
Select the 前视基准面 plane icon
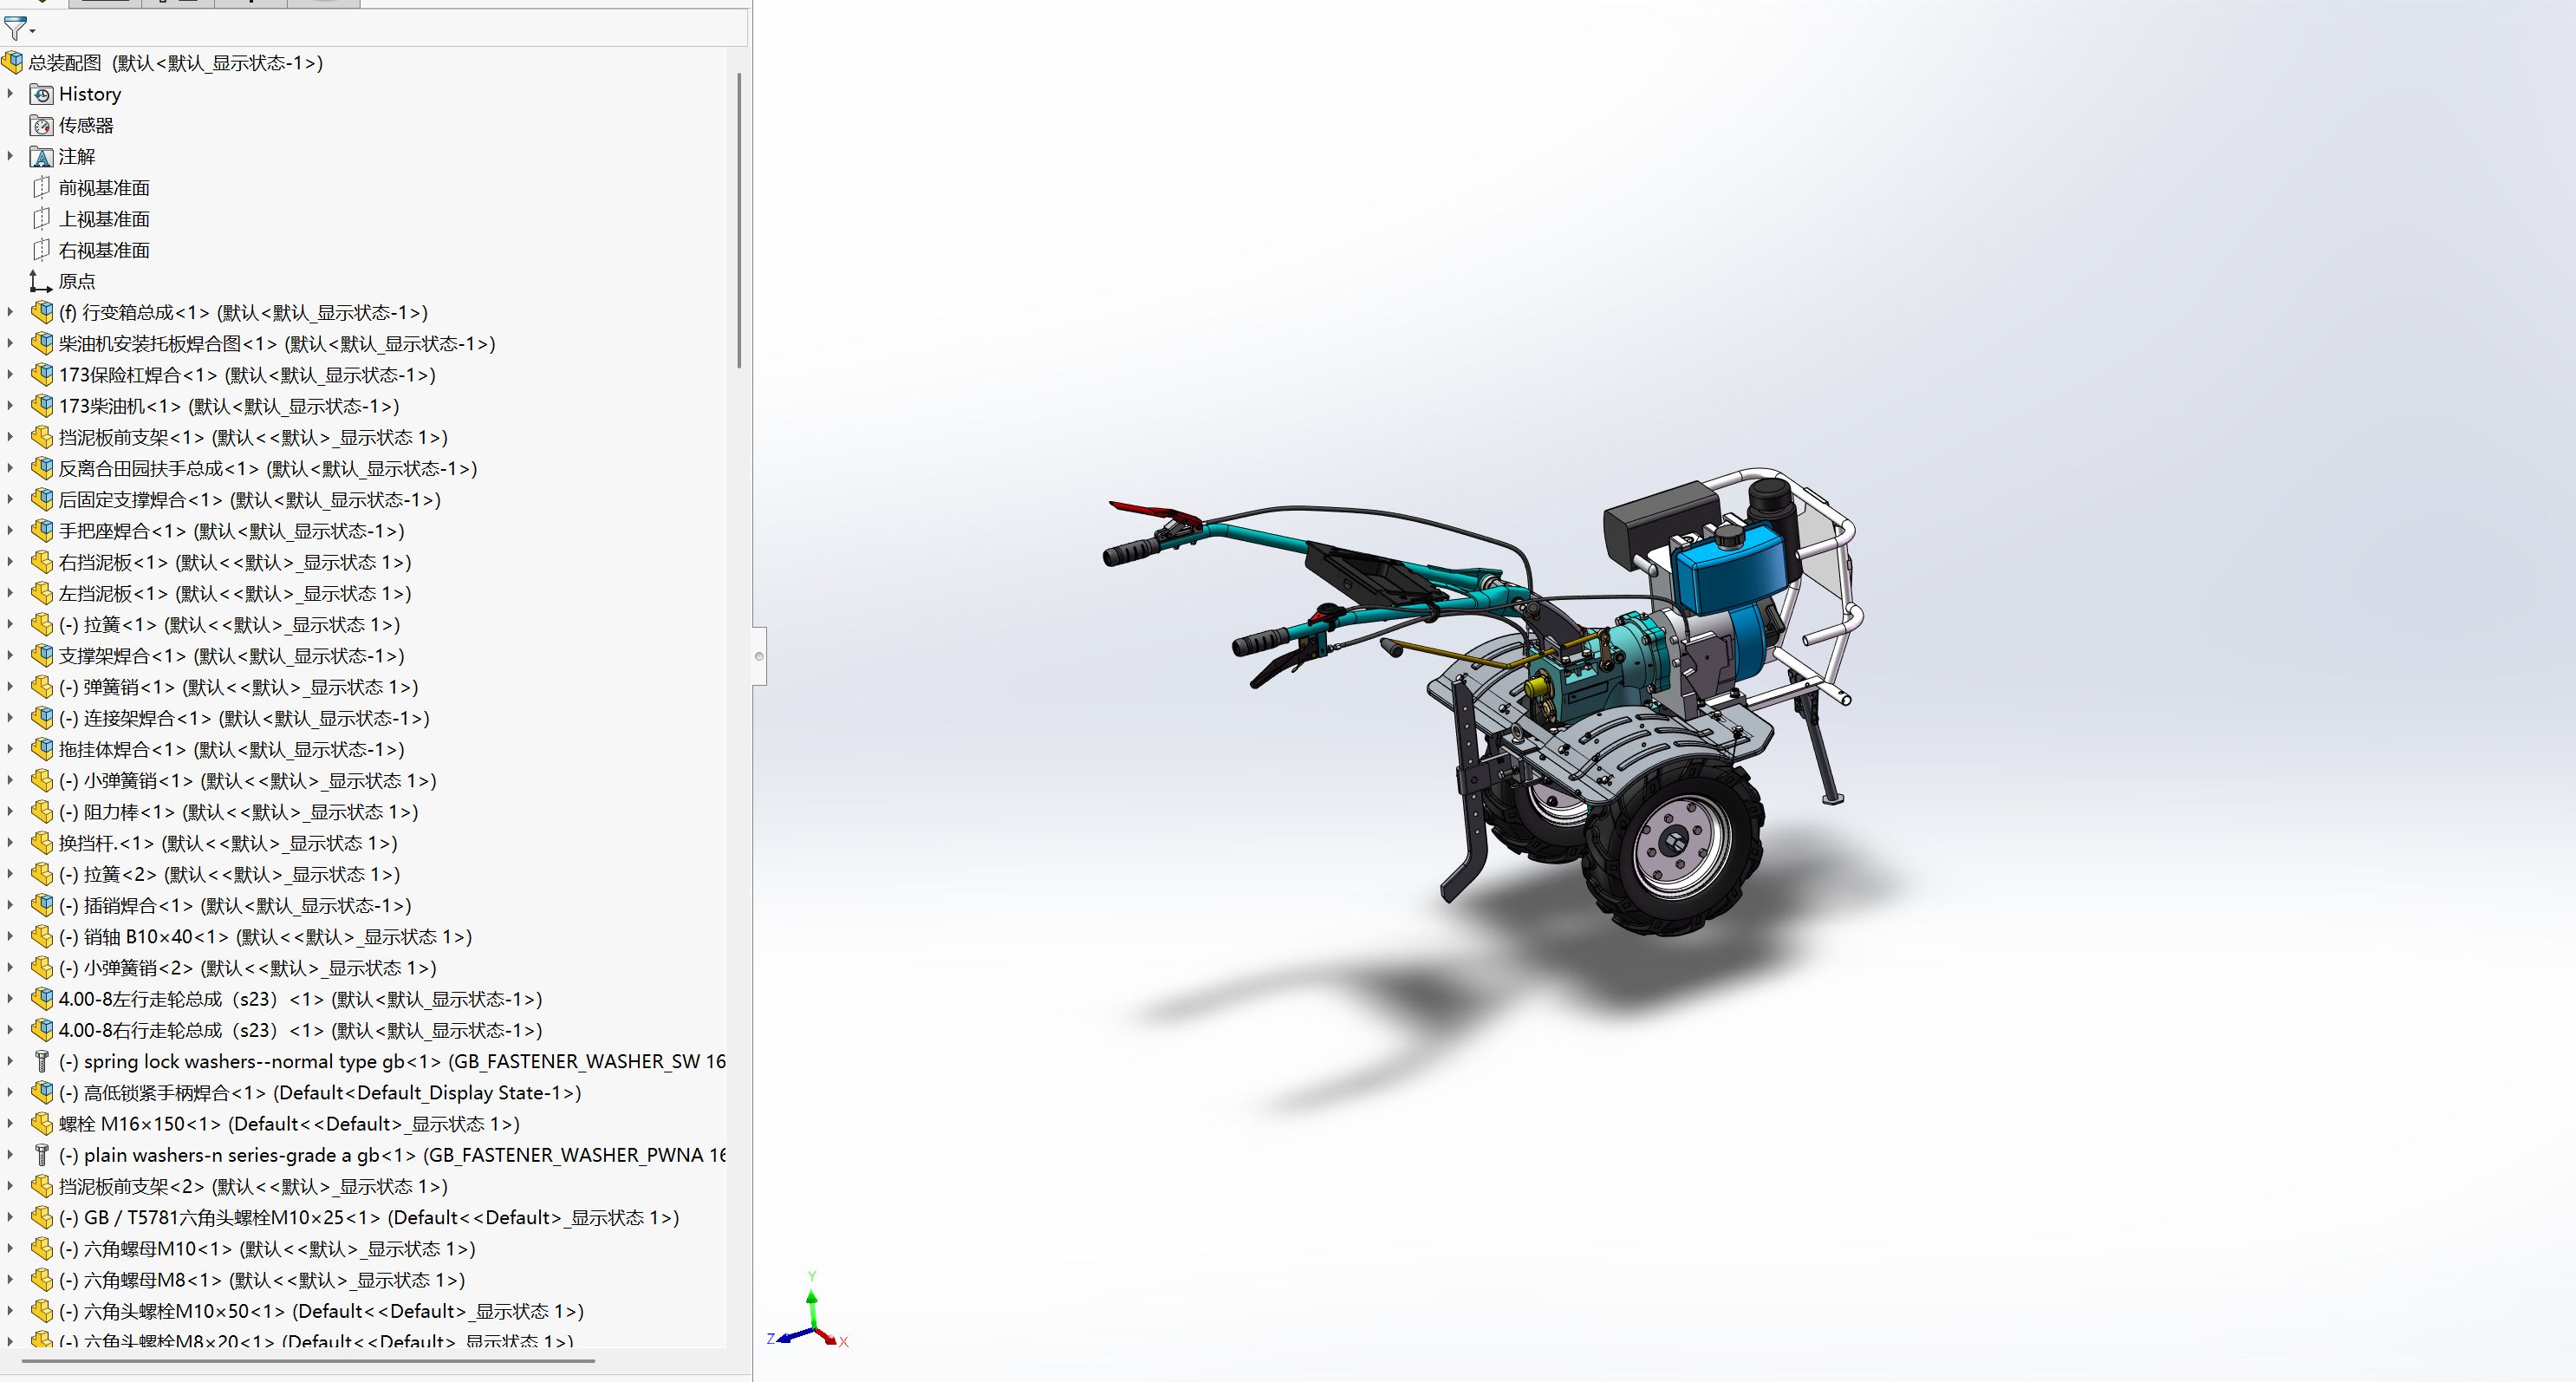point(41,187)
